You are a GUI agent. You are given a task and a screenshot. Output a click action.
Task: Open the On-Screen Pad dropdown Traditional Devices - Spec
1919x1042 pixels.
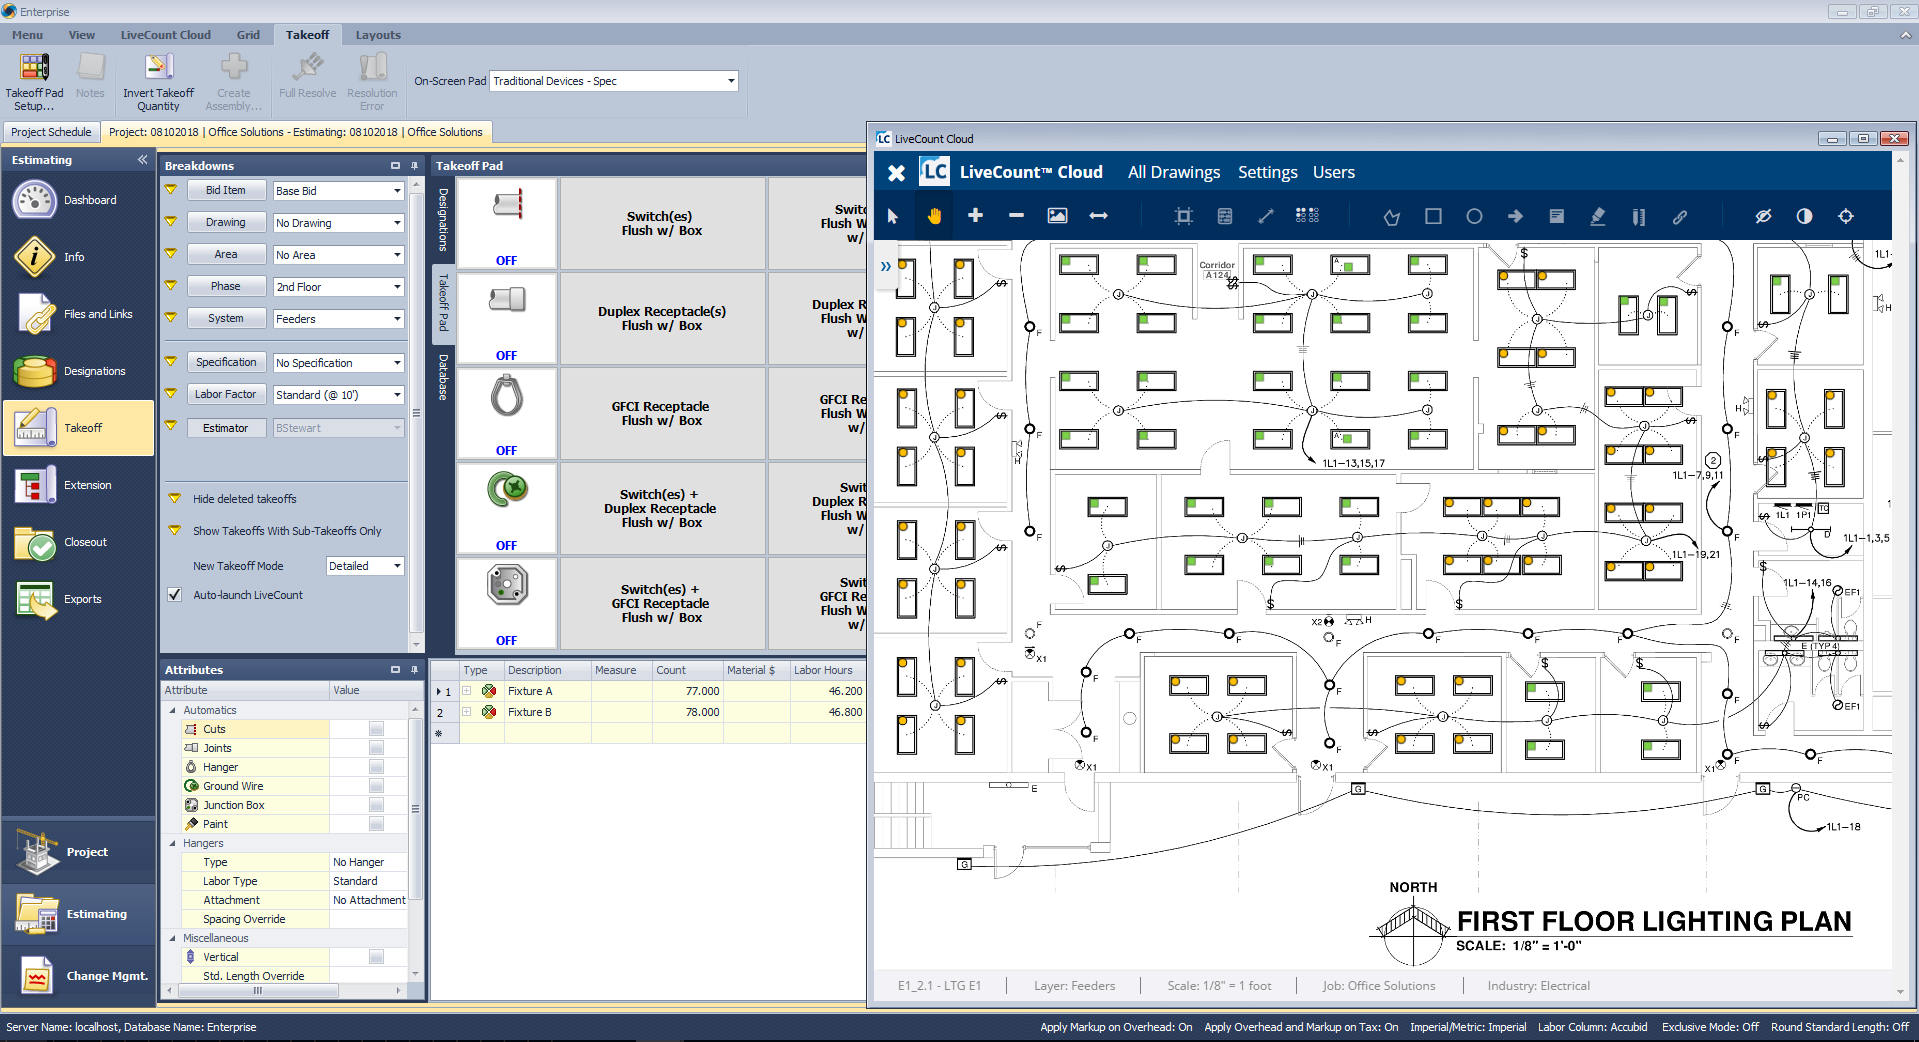731,81
